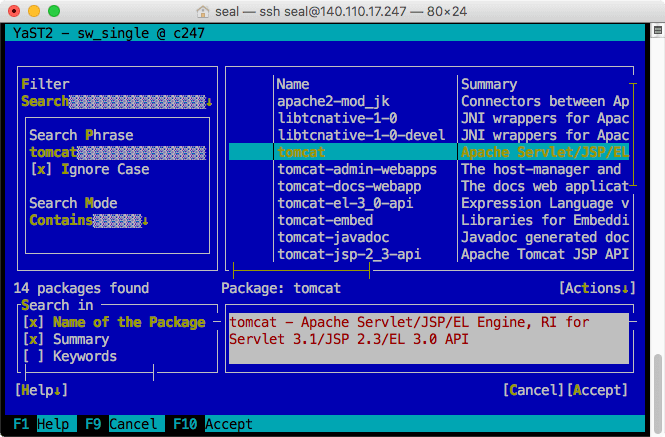Open the Filter Search dropdown
This screenshot has height=437, width=665.
coord(116,101)
